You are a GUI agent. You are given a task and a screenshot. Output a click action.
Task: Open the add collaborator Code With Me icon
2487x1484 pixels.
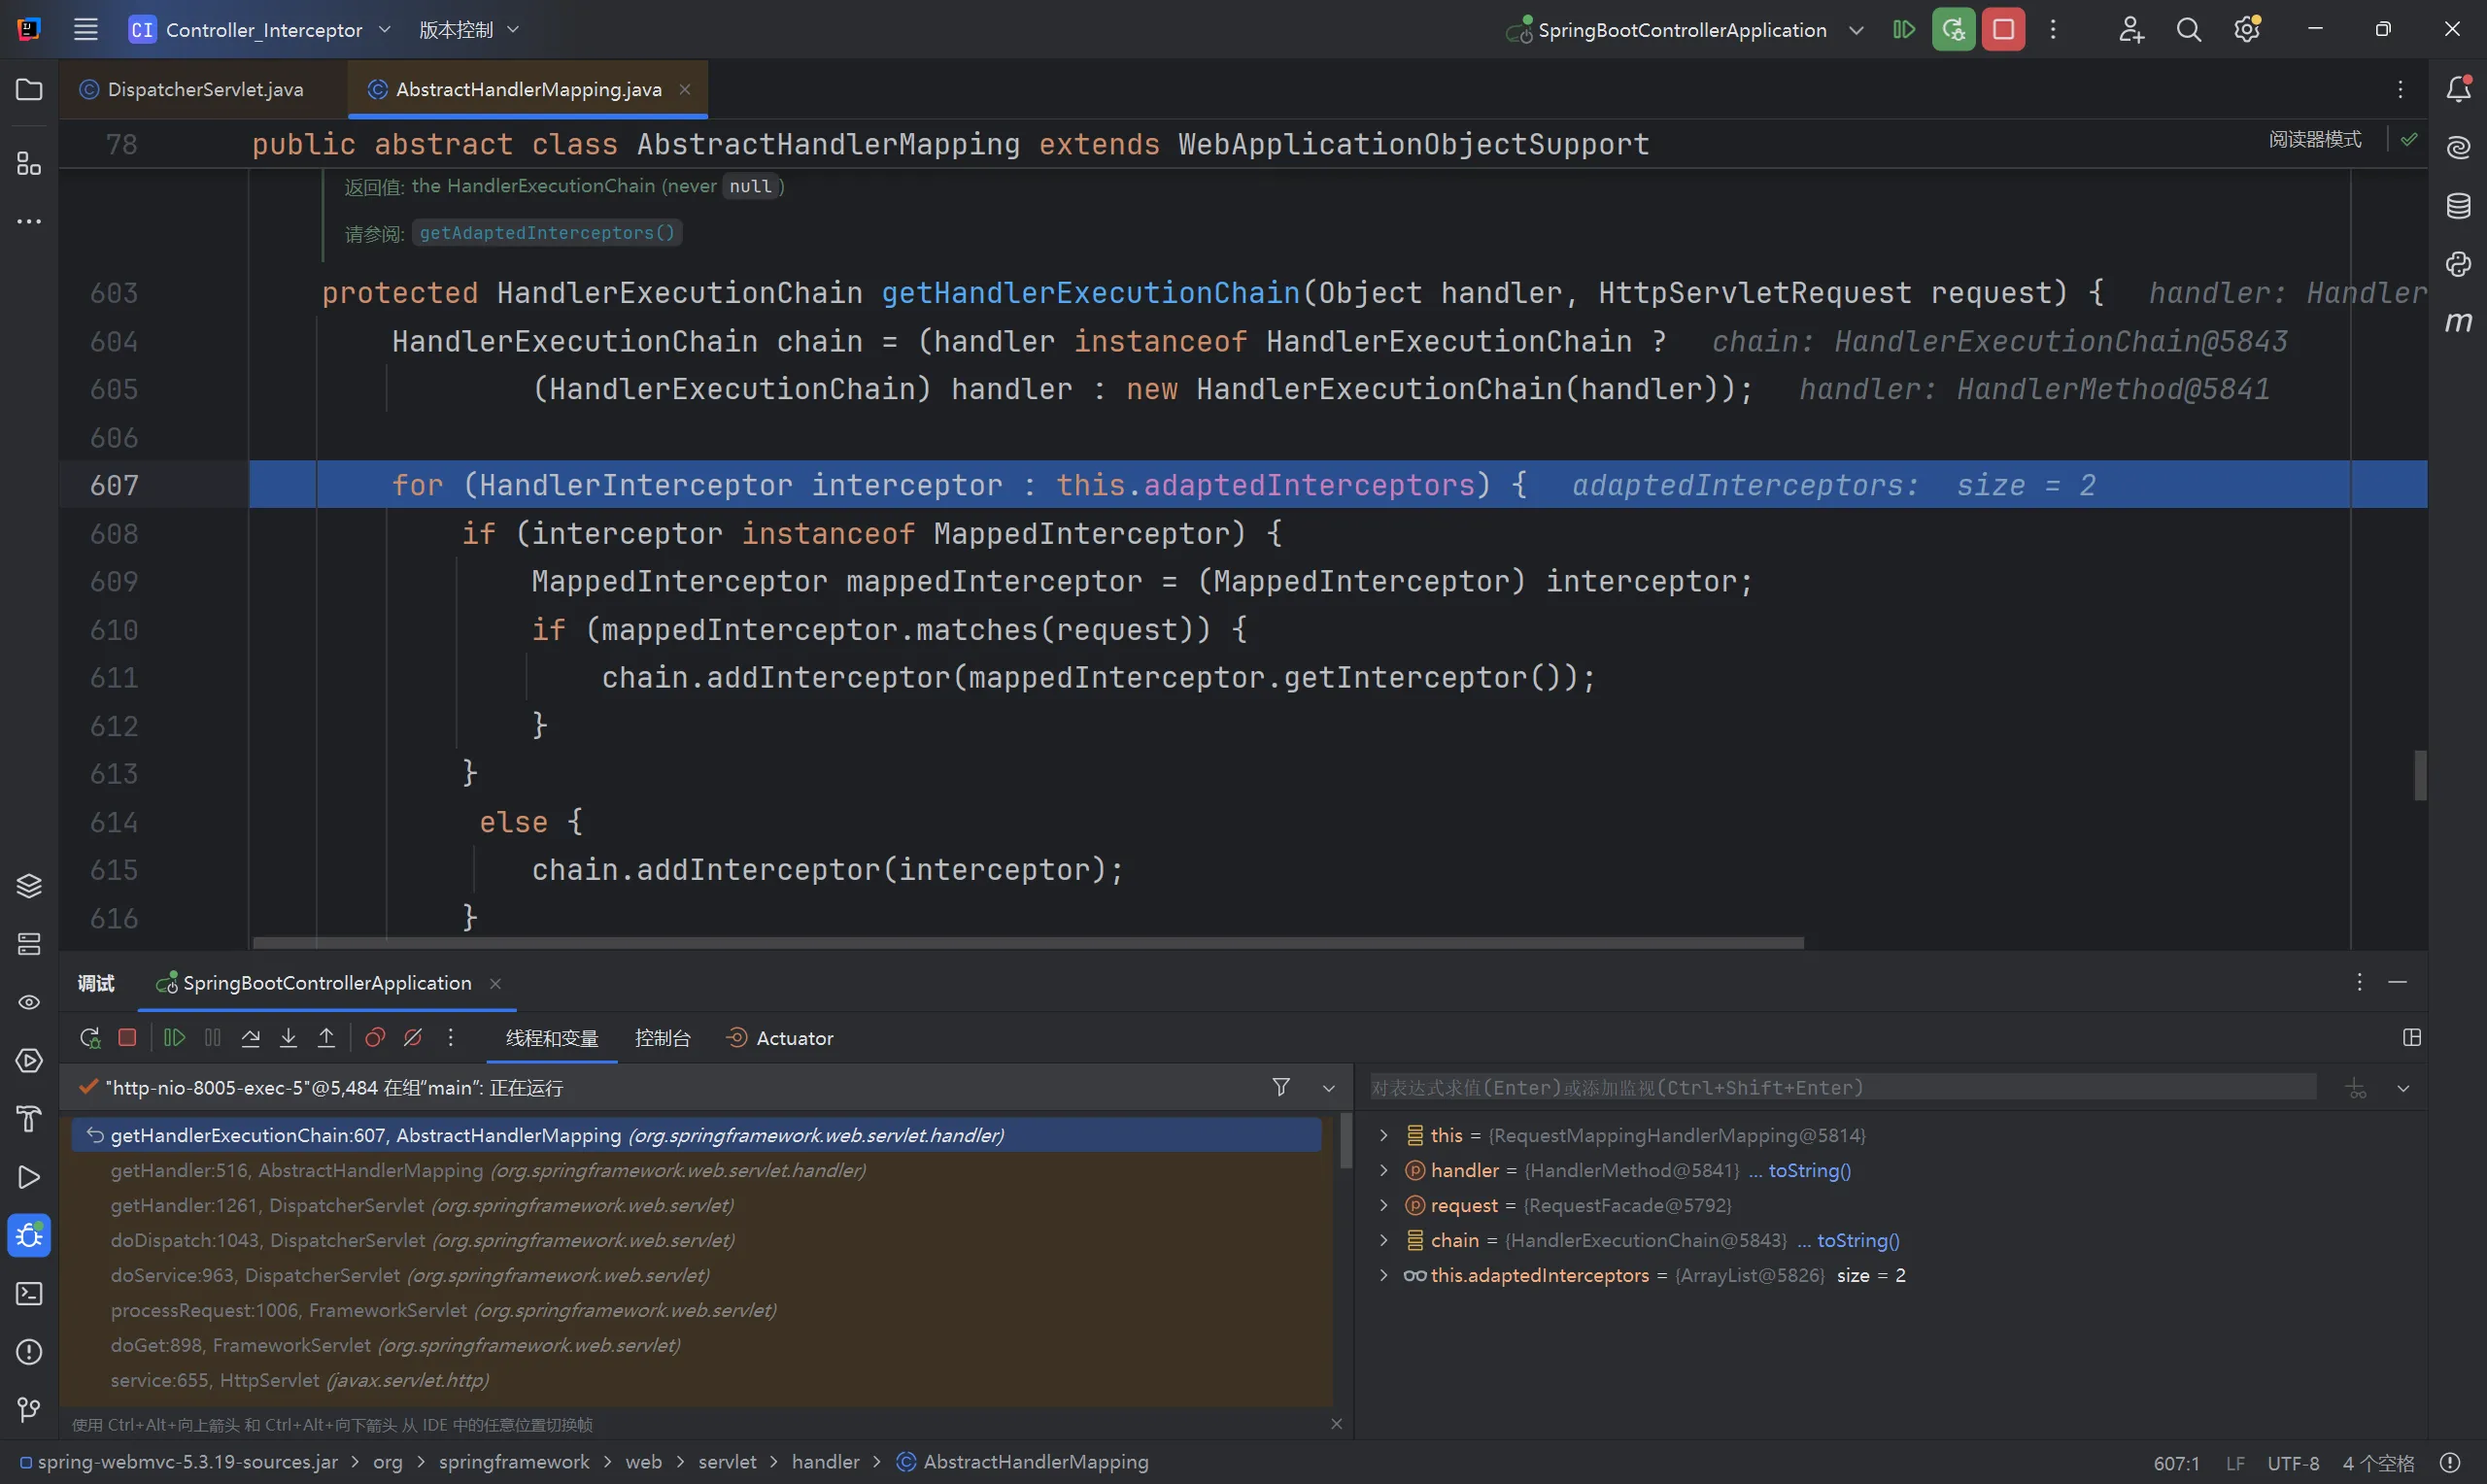(x=2130, y=30)
